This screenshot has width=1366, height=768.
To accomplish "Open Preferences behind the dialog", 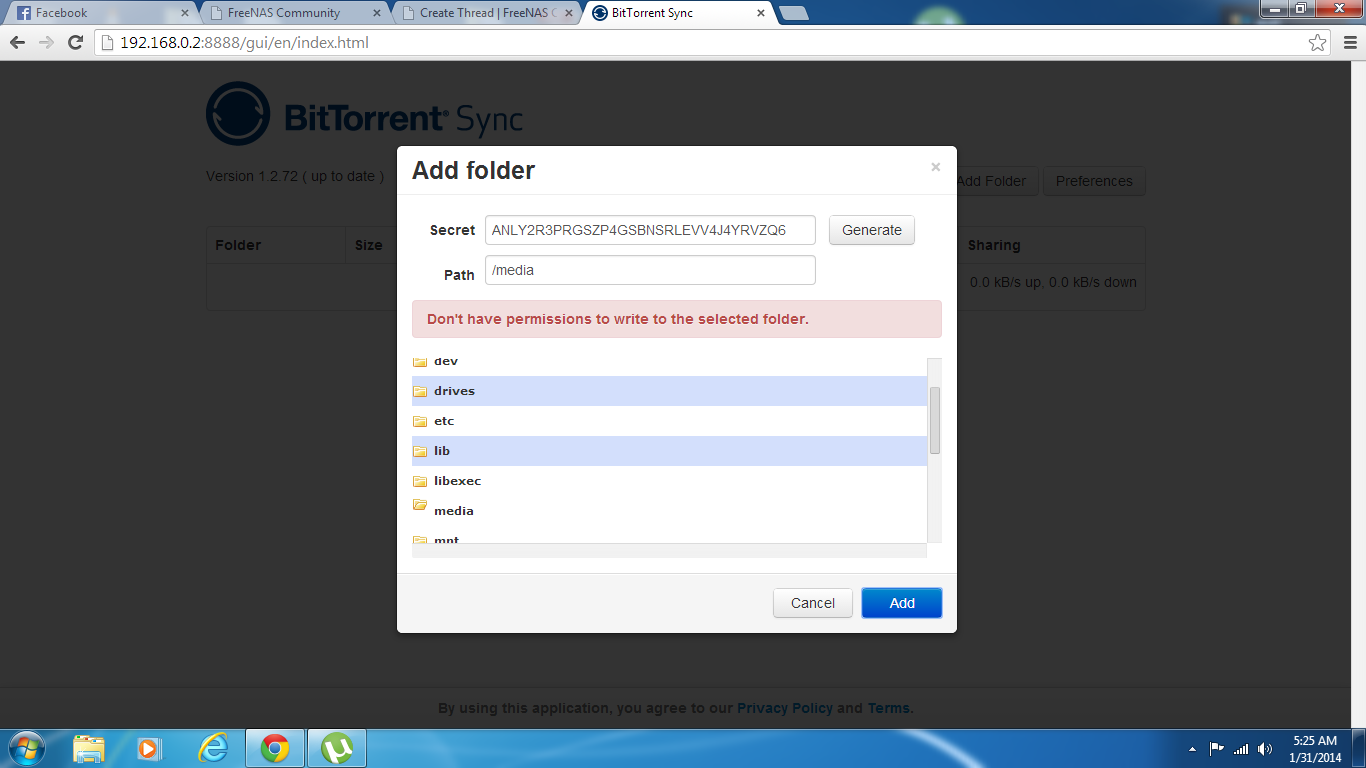I will (1094, 181).
